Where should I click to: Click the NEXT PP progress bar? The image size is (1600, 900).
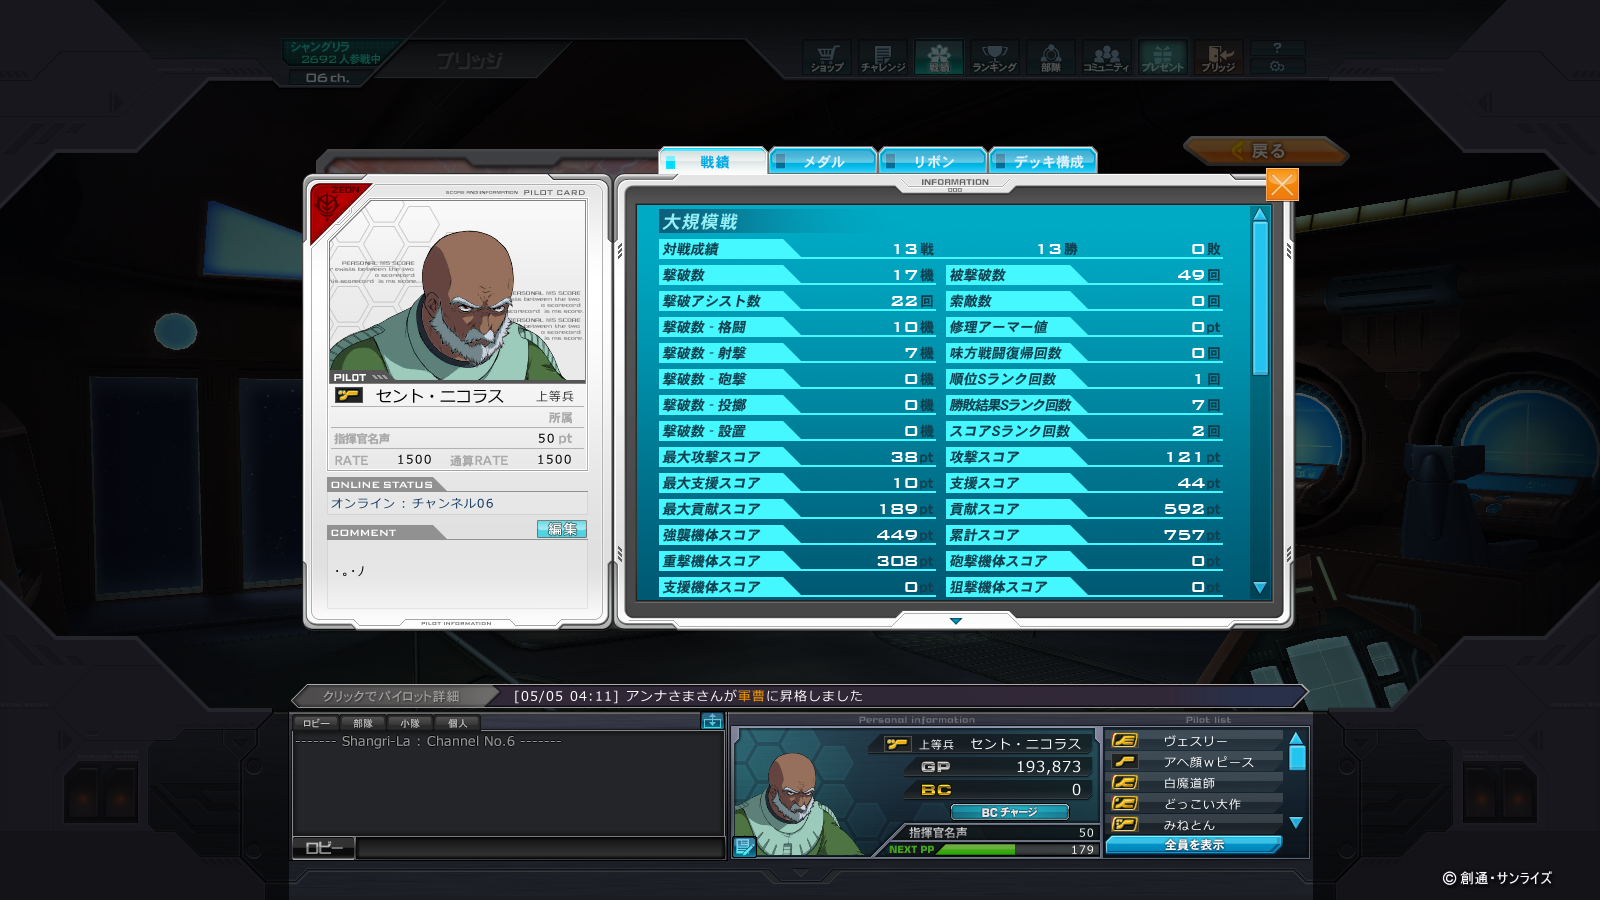[x=1018, y=849]
